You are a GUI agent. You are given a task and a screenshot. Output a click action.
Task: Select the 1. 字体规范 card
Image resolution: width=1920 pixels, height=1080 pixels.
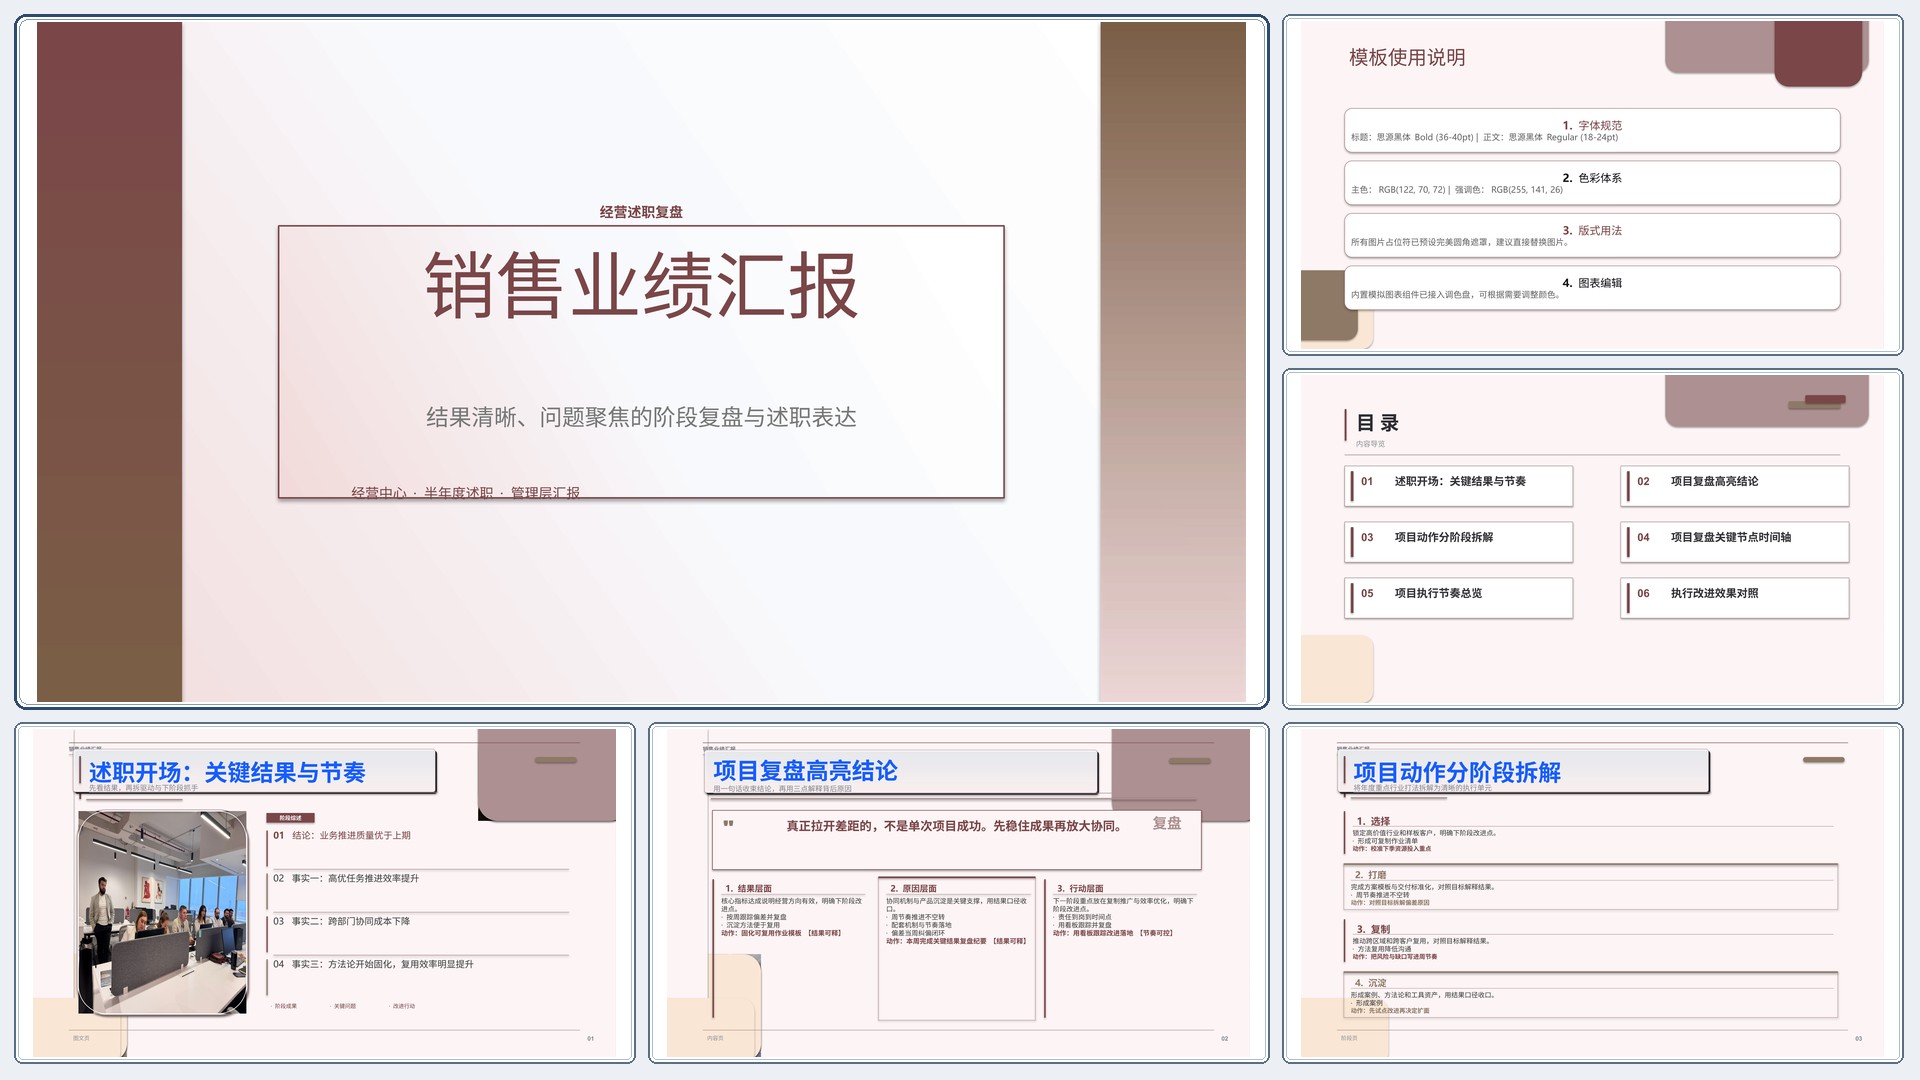pyautogui.click(x=1592, y=131)
